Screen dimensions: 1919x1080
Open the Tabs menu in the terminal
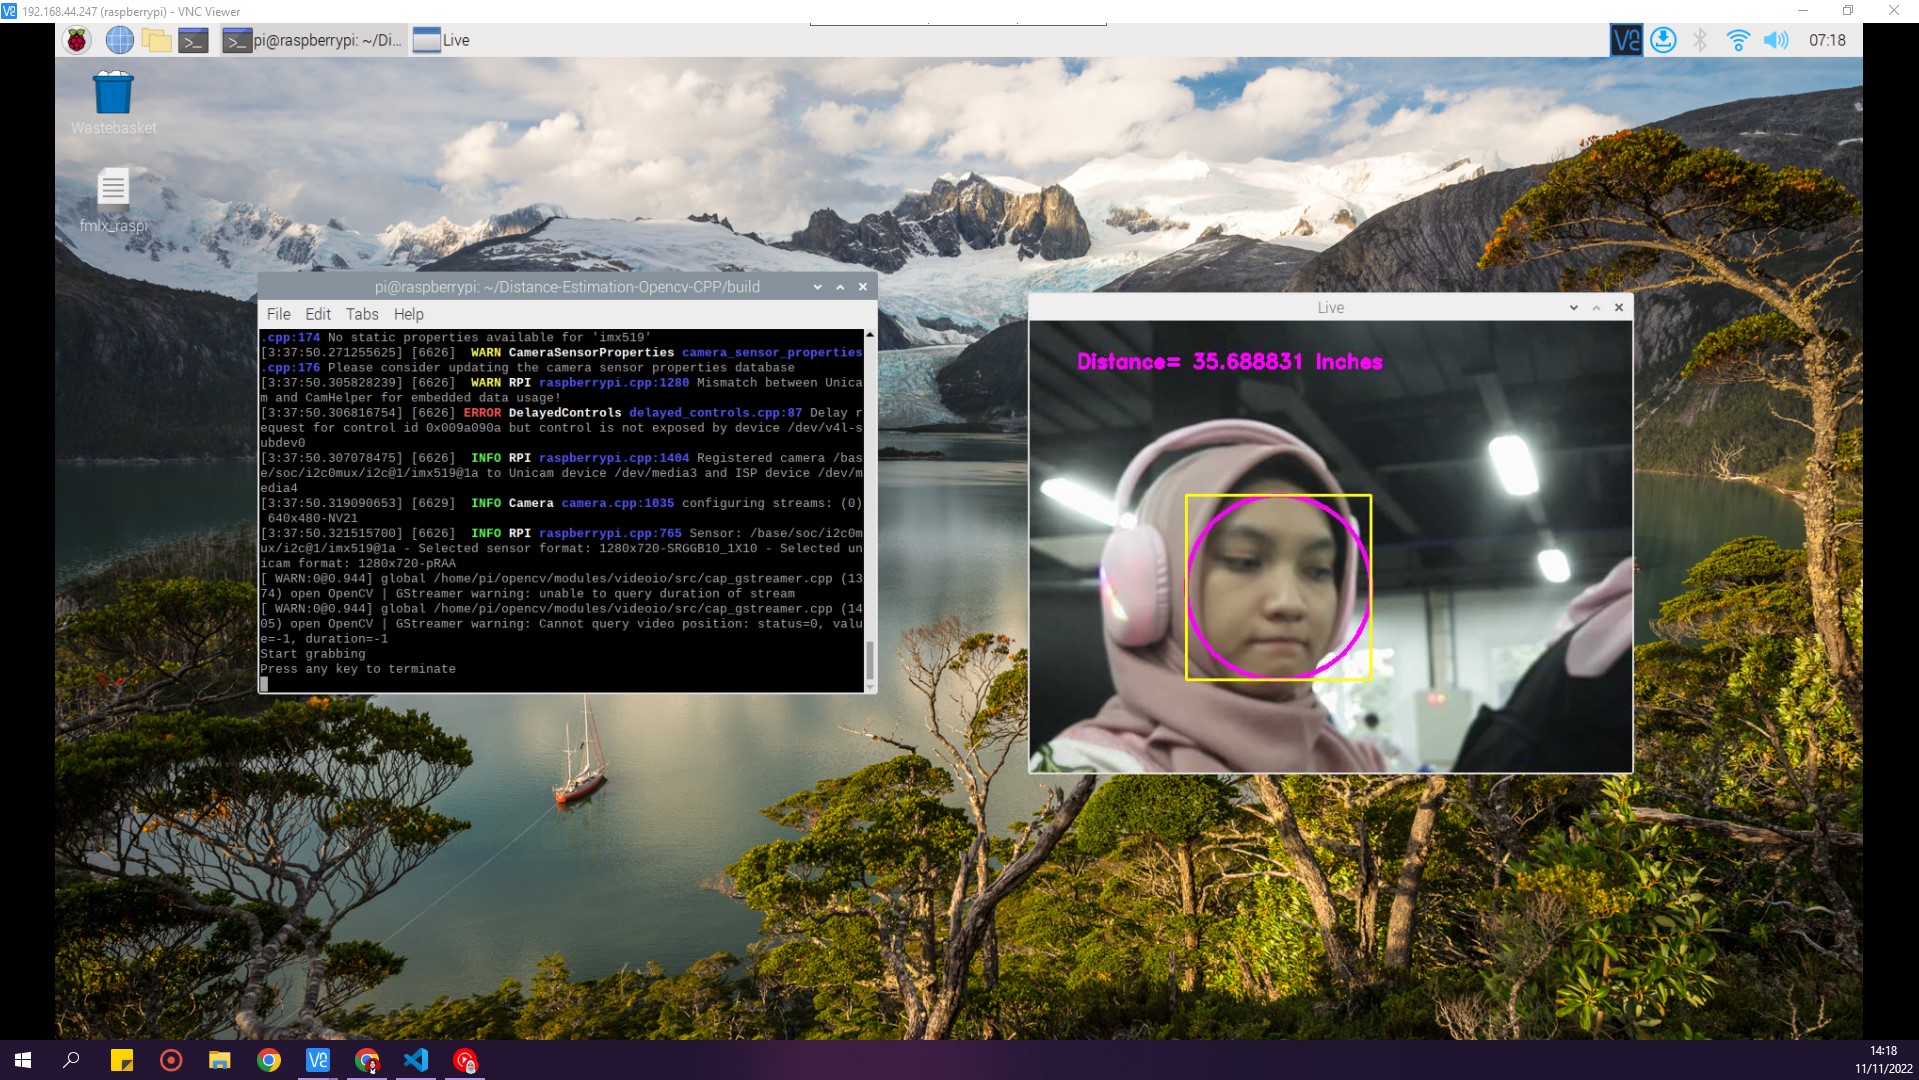(362, 314)
